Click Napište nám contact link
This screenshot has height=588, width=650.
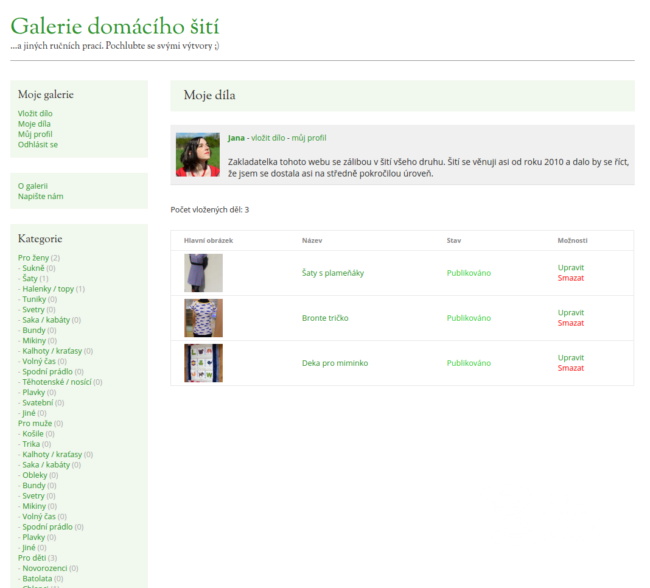point(41,196)
